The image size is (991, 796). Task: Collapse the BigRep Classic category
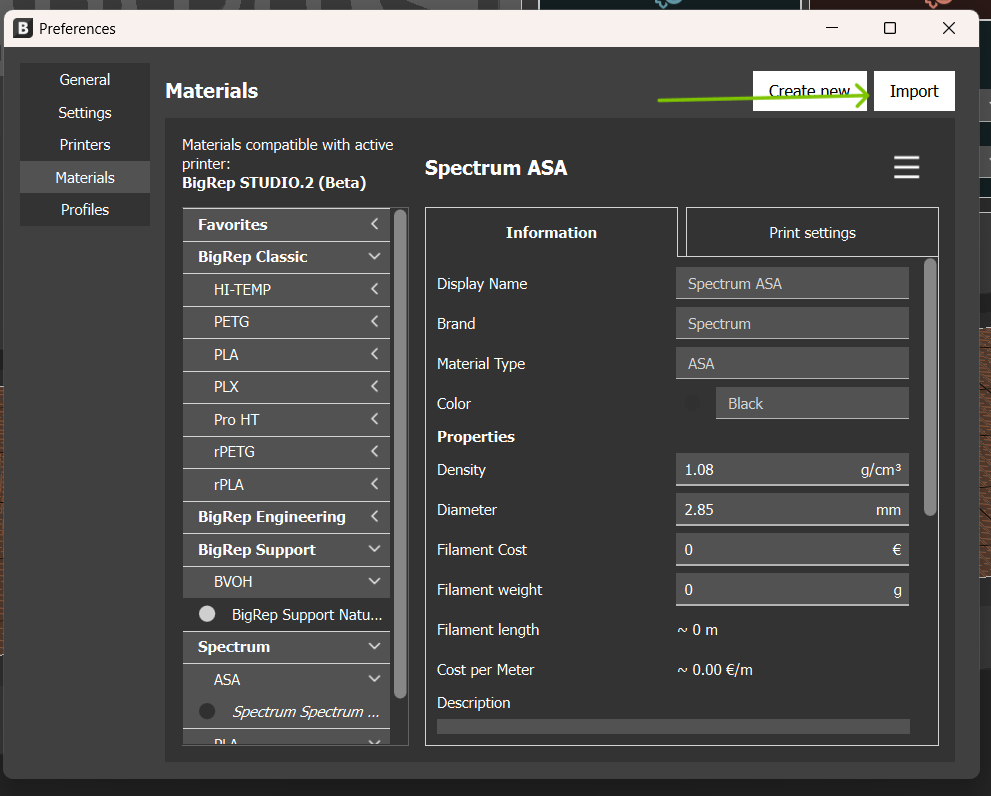tap(286, 257)
